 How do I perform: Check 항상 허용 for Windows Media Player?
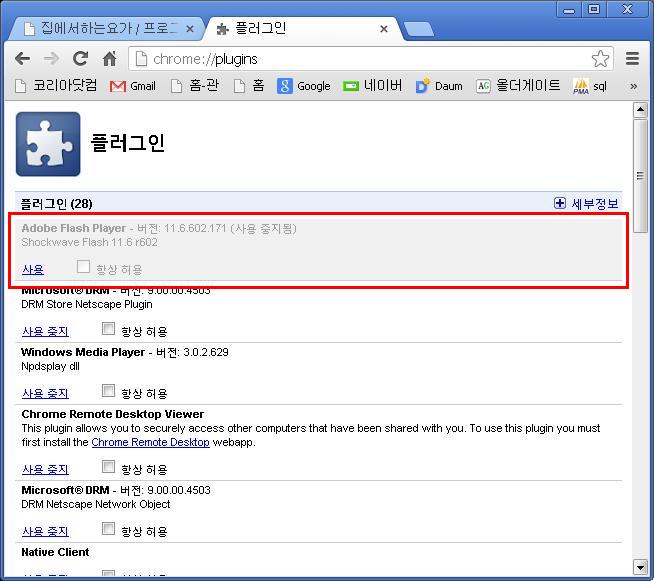coord(108,391)
